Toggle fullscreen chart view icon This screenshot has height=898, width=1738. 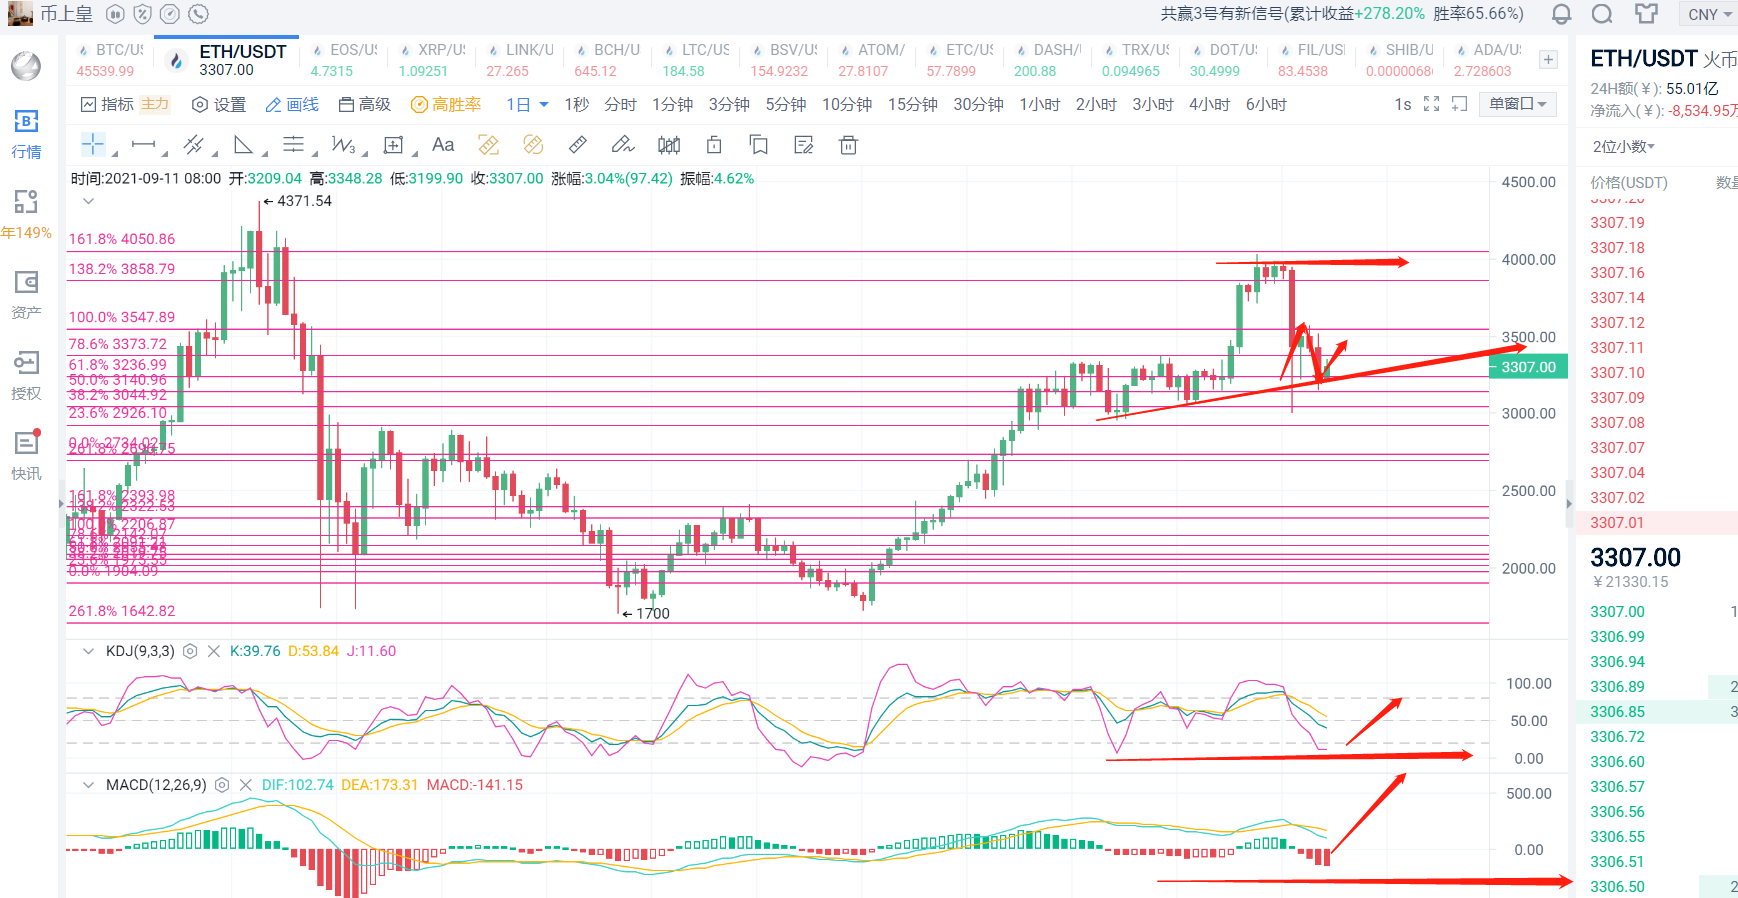coord(1431,104)
